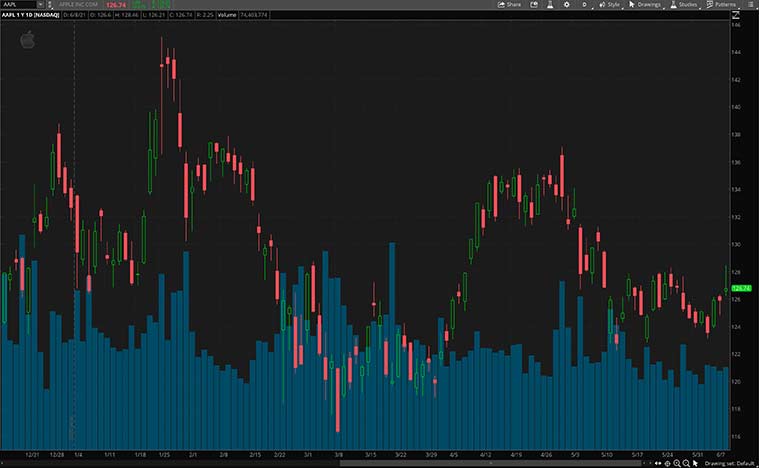The image size is (759, 468).
Task: Click the AAPL 1 Y 1D [NASDAQ] label
Action: pos(30,15)
